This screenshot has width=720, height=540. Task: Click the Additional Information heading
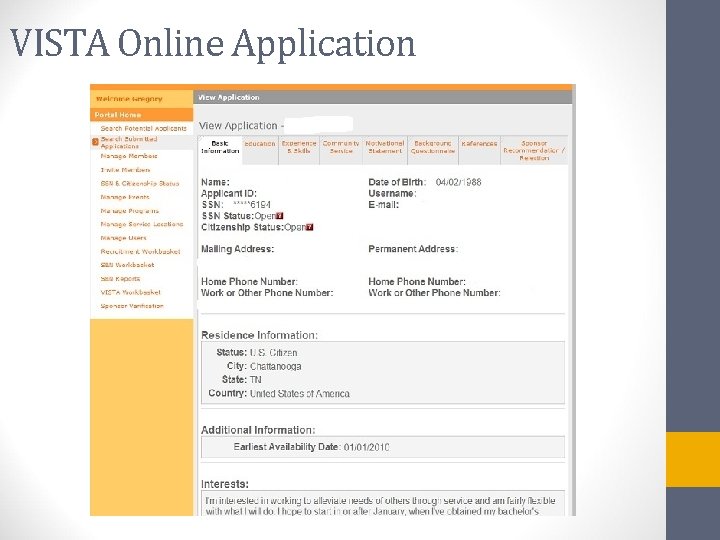pos(258,430)
